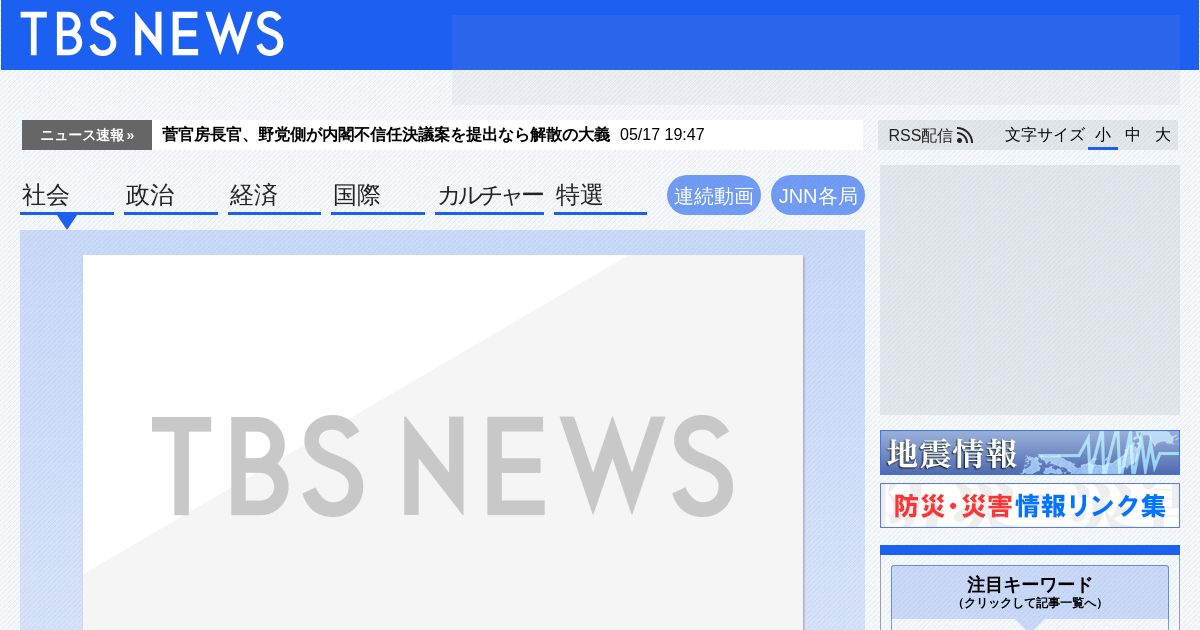This screenshot has width=1200, height=630.
Task: Click the main TBS NEWS video placeholder
Action: coord(443,442)
